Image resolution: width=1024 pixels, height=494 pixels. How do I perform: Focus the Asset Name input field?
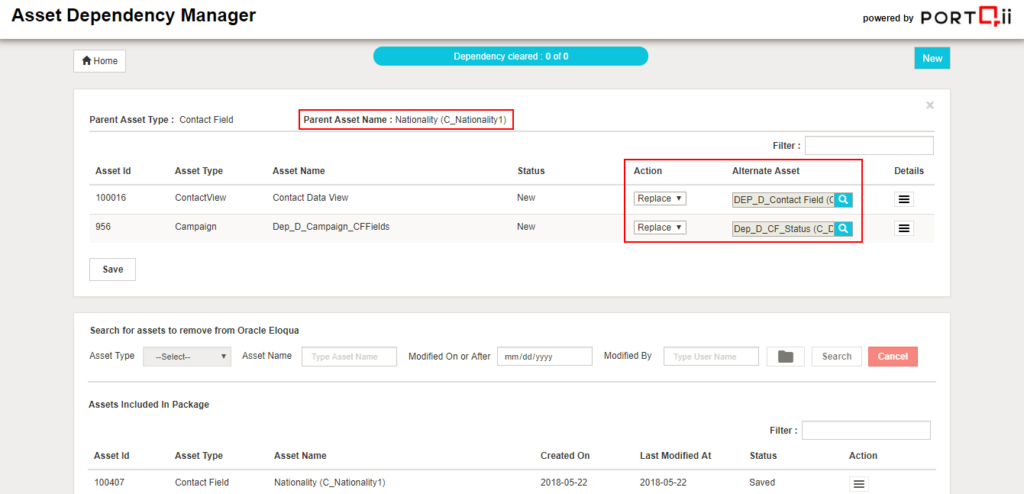click(x=349, y=356)
